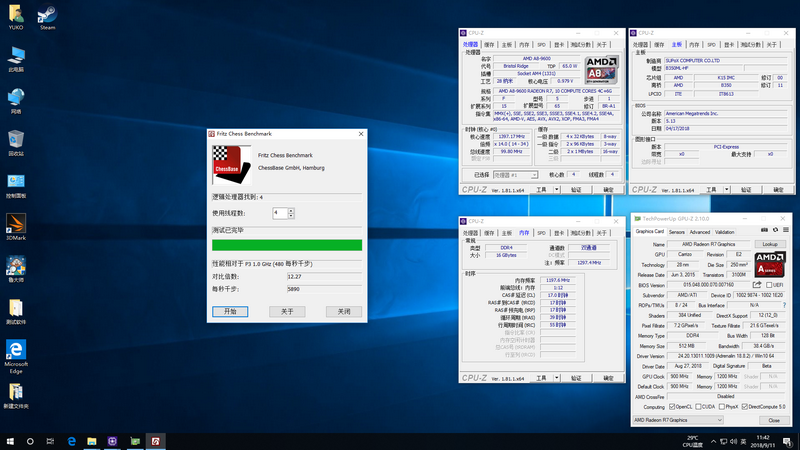
Task: Open the Steam desktop shortcut
Action: click(47, 17)
